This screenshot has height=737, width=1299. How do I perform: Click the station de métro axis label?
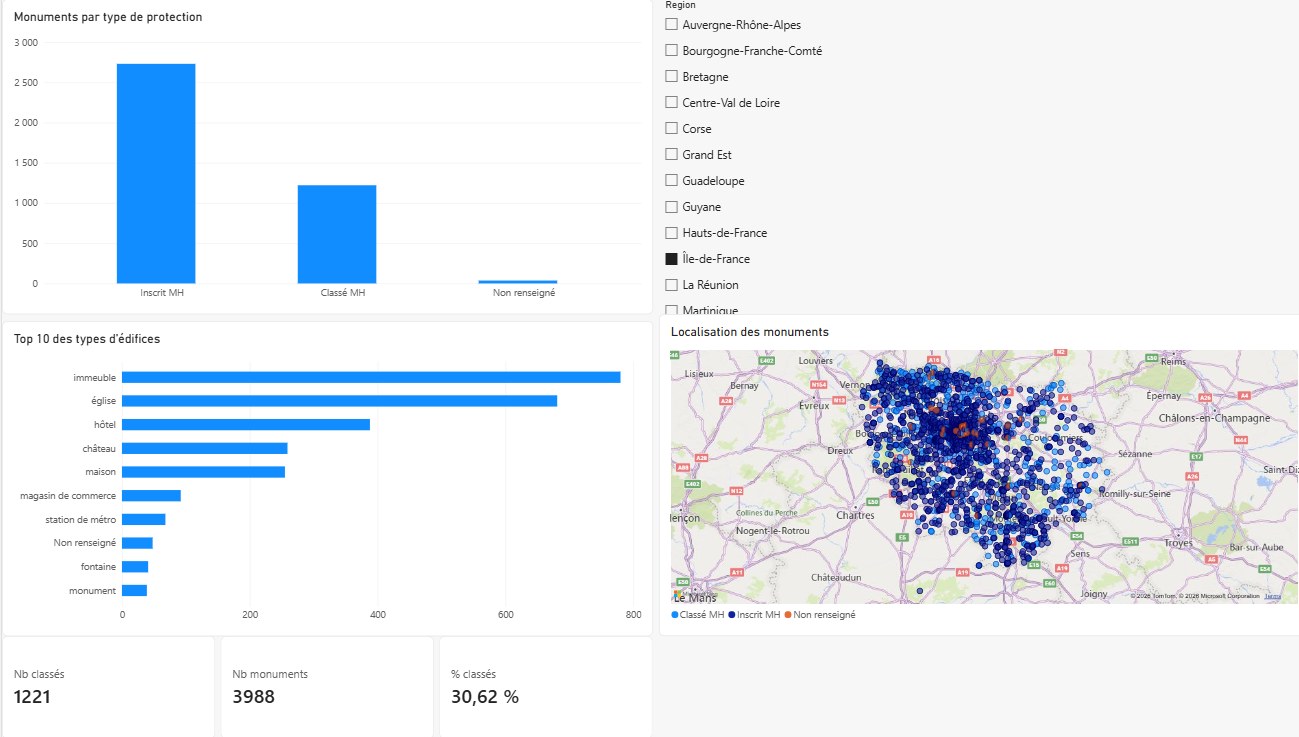point(81,519)
